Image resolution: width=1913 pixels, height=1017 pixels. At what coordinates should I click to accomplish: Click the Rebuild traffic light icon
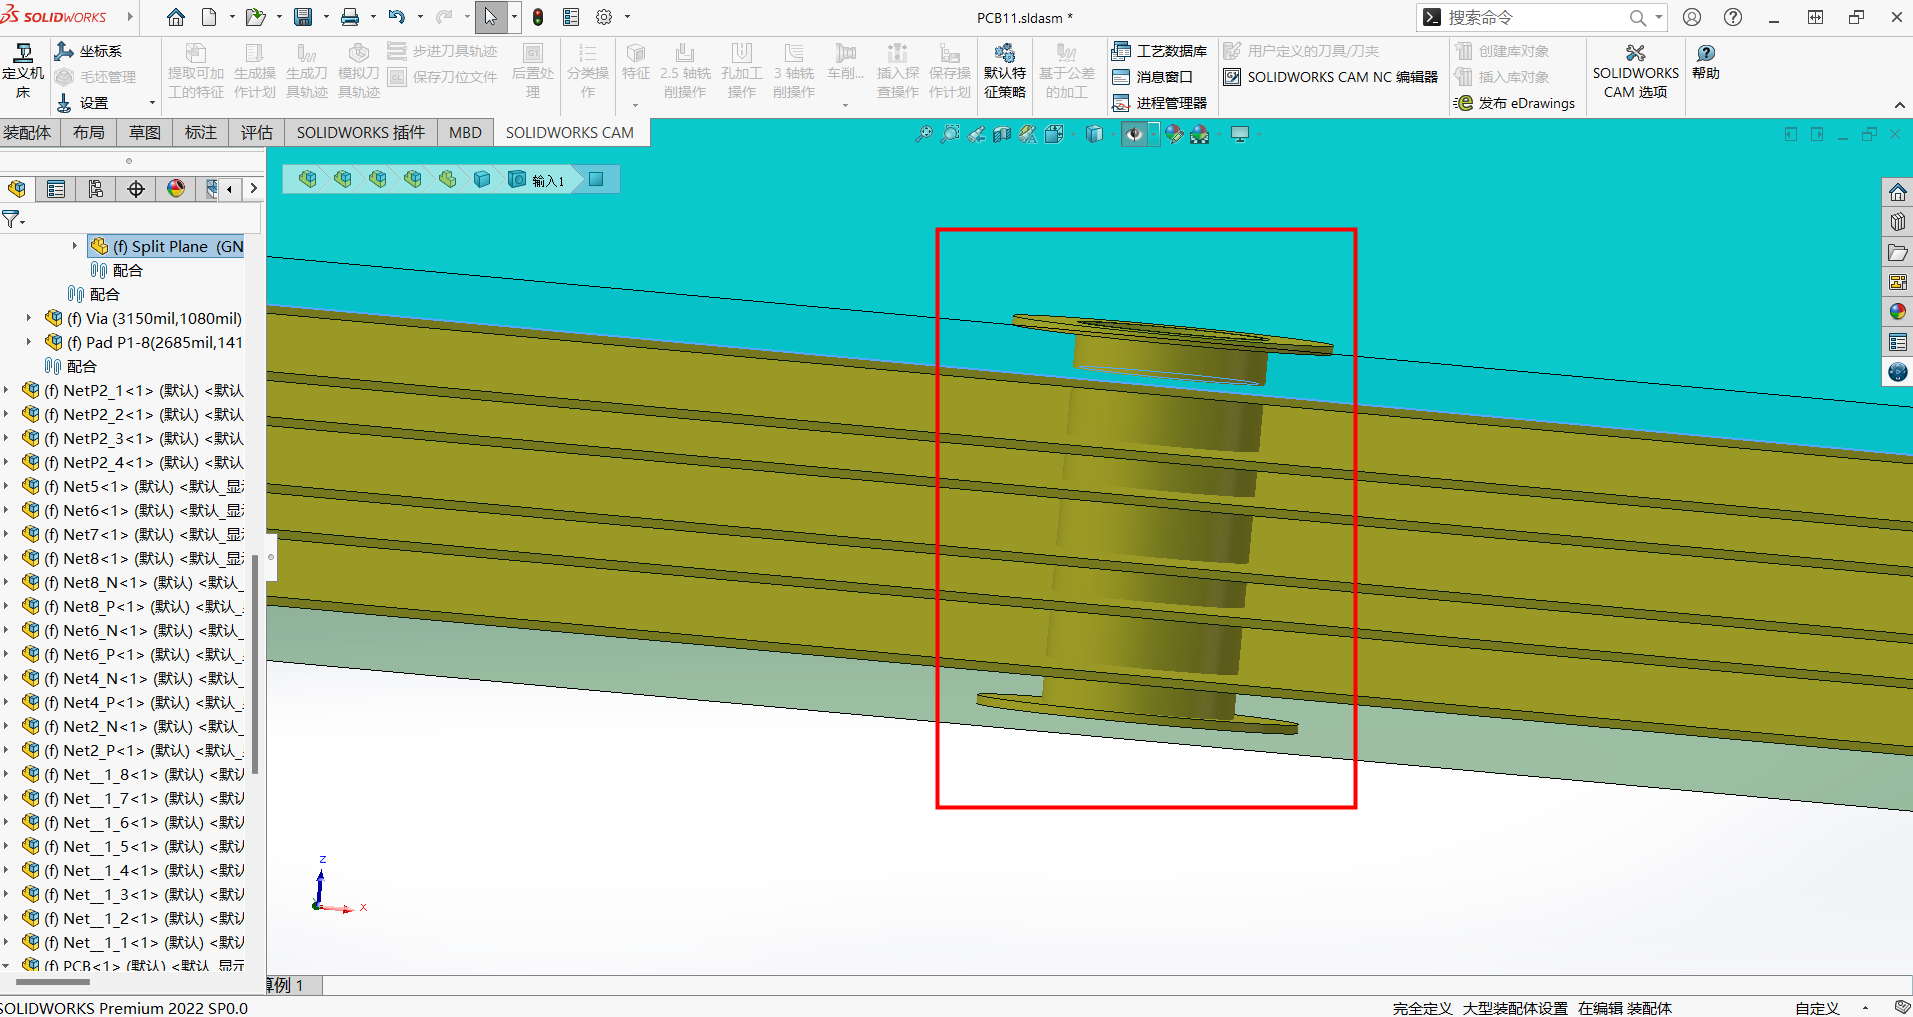538,17
